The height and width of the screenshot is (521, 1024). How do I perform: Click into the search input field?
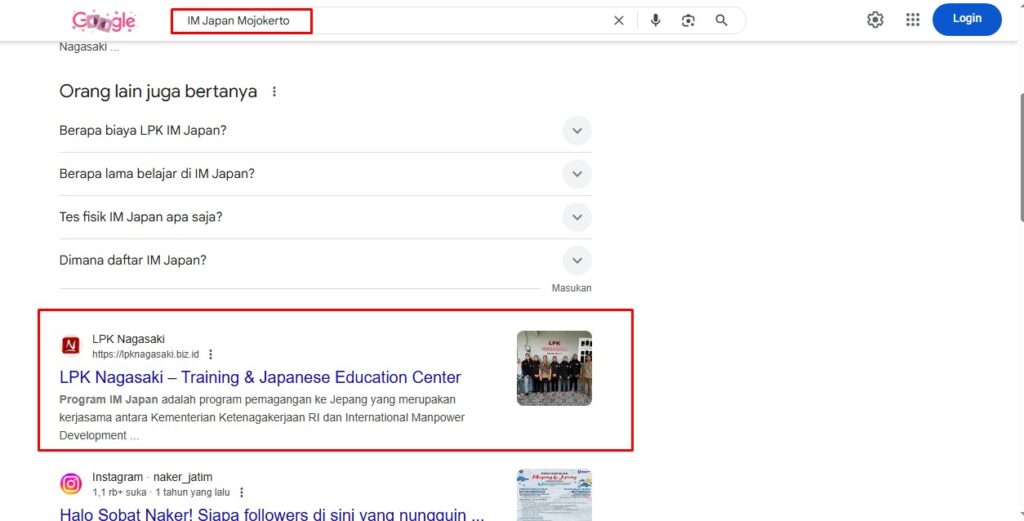(400, 20)
